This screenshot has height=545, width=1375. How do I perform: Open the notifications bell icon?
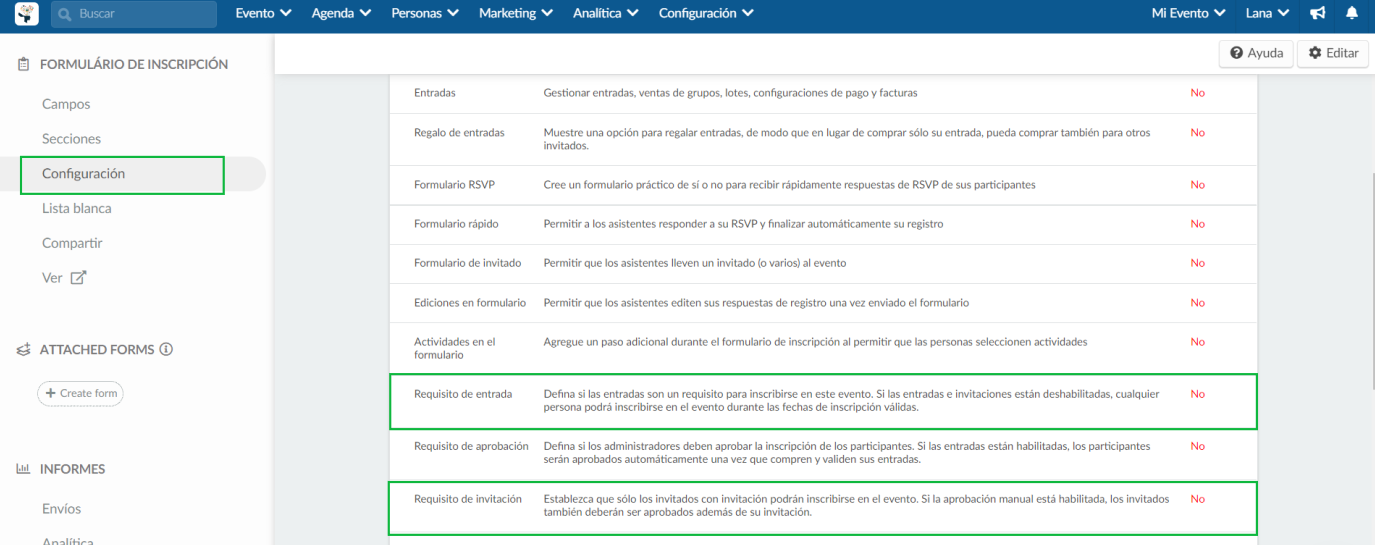click(x=1351, y=14)
